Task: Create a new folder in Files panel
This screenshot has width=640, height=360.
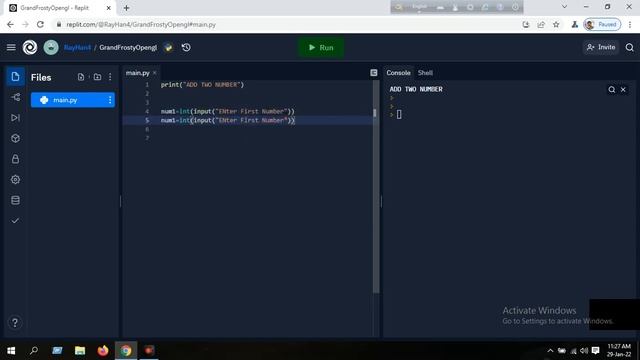Action: [x=97, y=77]
